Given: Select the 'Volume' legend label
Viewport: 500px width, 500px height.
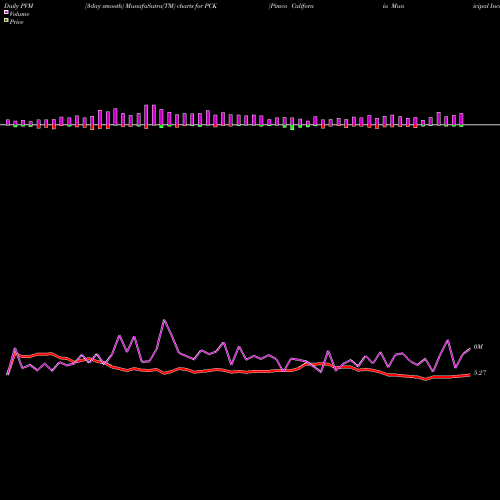Looking at the screenshot, I should point(19,14).
